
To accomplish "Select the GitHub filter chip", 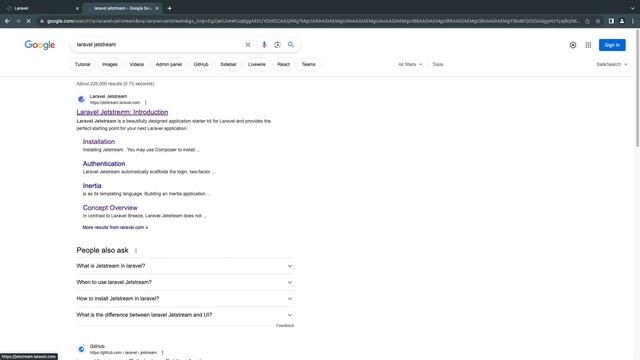I will tap(201, 64).
